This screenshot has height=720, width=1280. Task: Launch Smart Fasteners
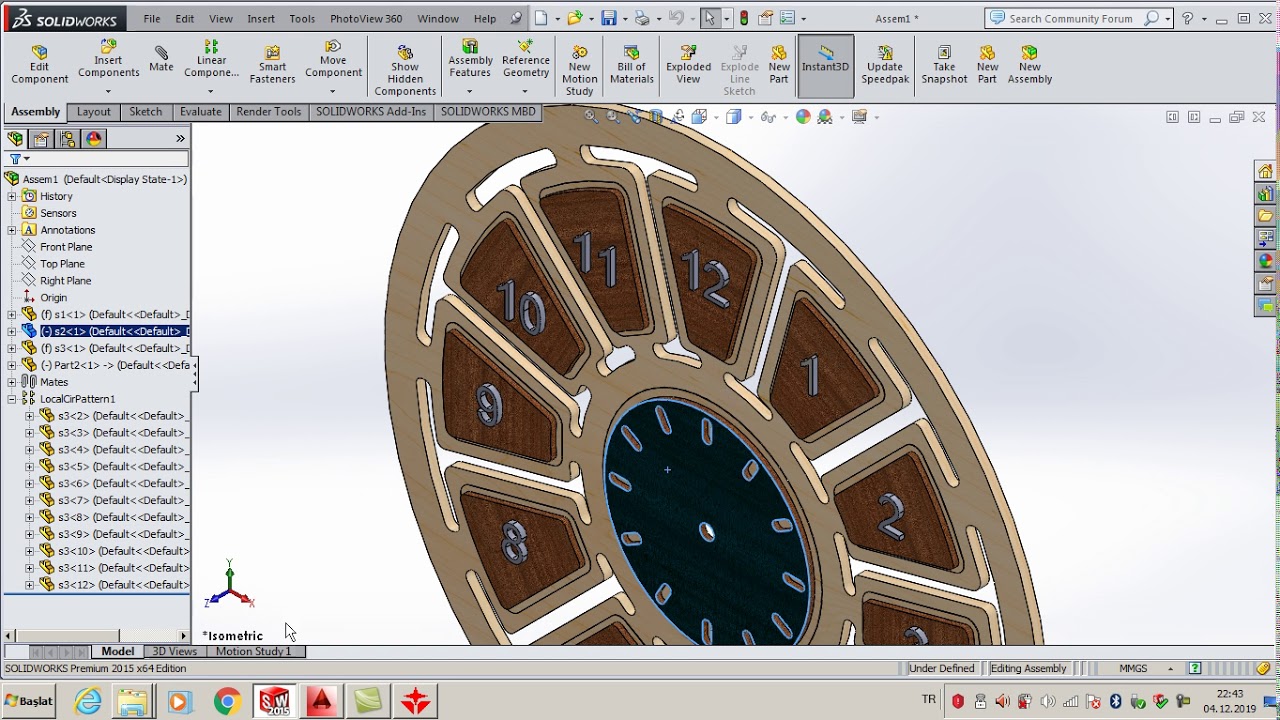pos(272,65)
